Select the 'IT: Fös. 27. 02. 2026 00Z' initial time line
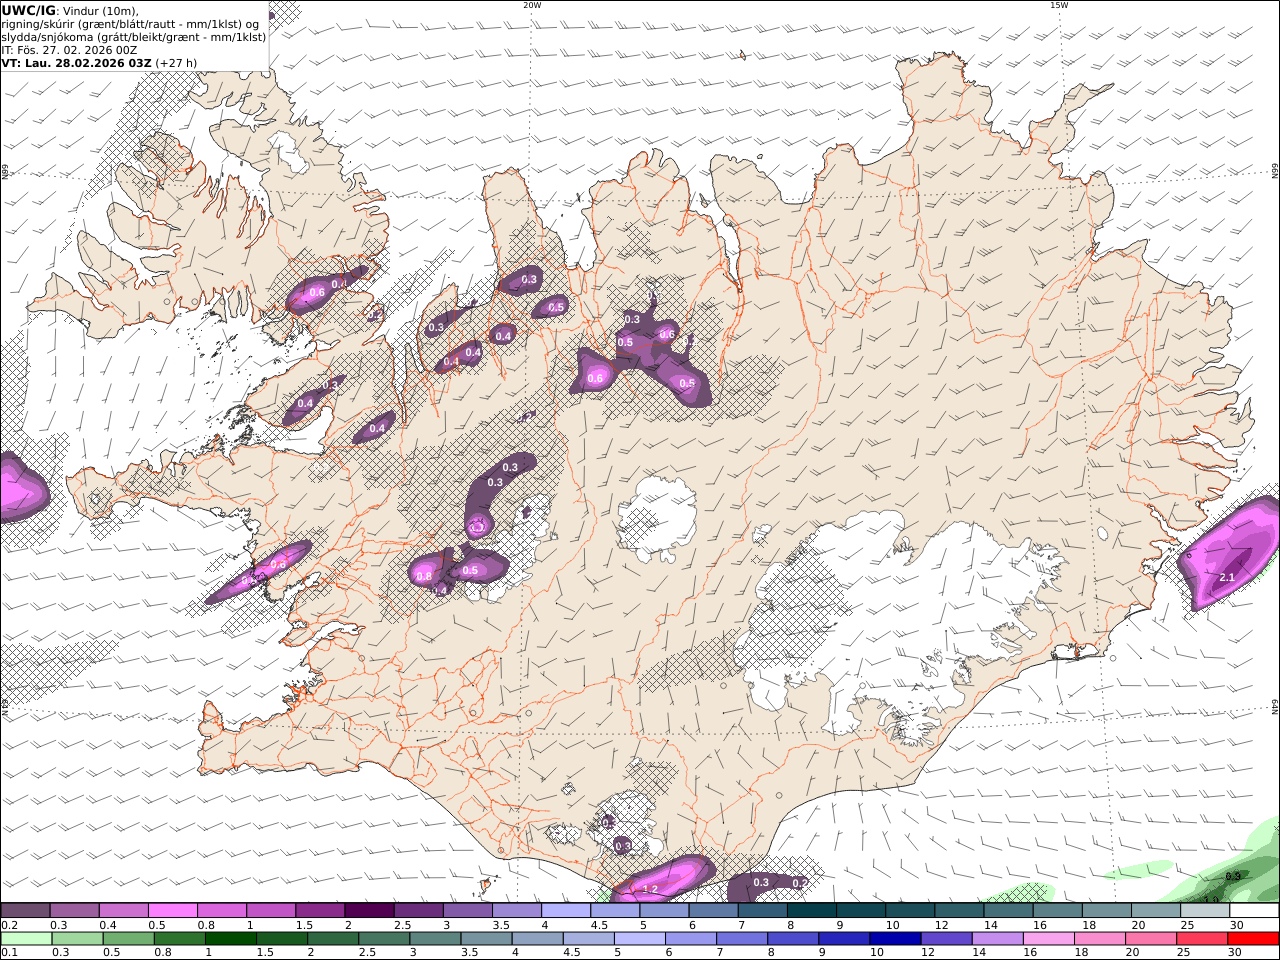This screenshot has width=1280, height=960. click(70, 50)
